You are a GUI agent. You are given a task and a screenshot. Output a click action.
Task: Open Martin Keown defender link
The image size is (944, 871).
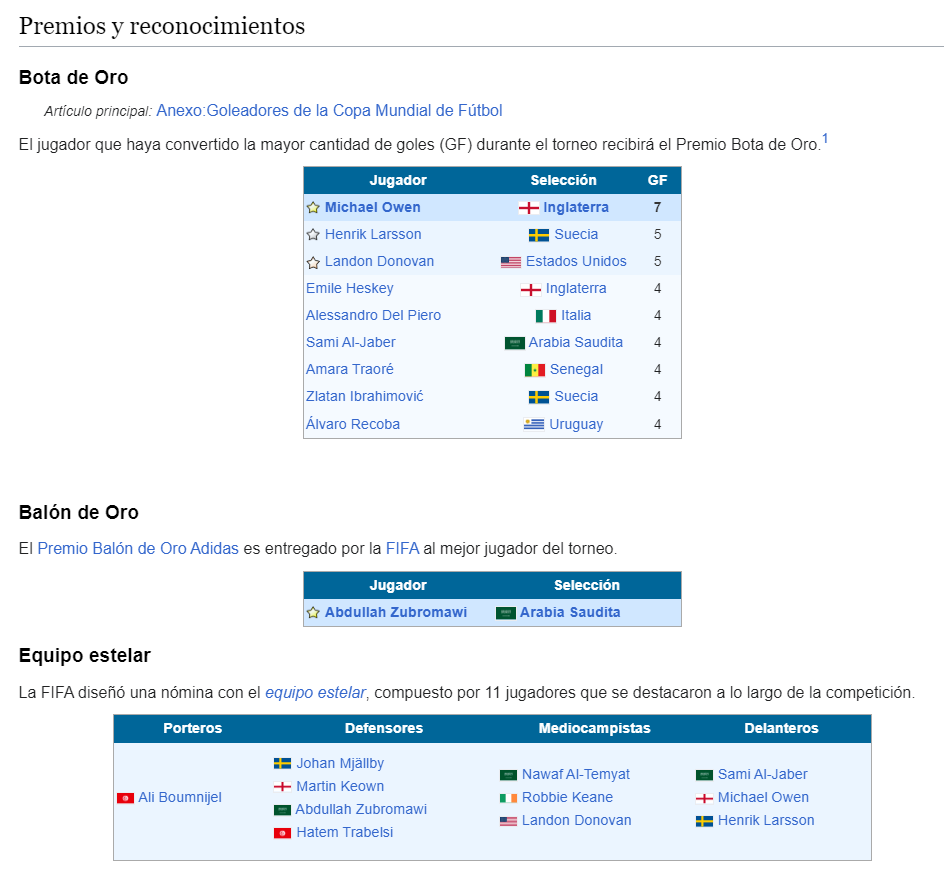click(x=340, y=786)
